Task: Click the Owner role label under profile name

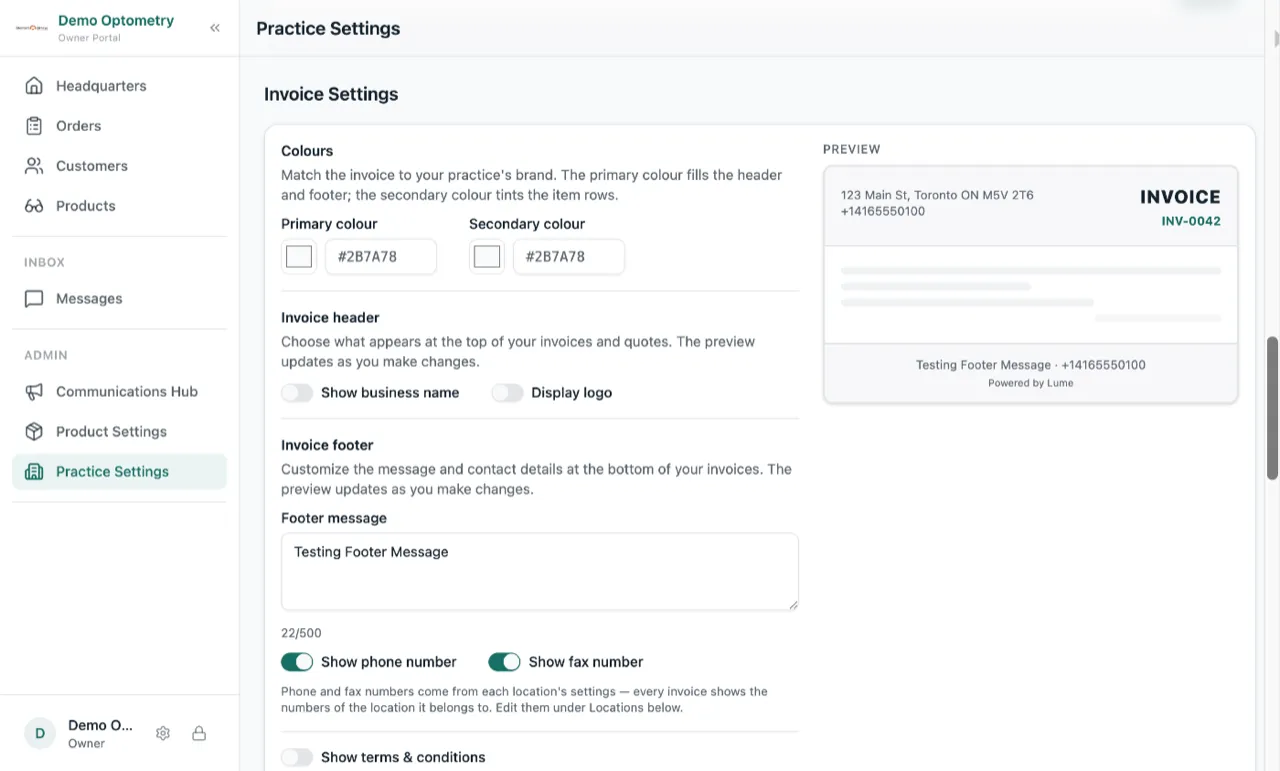Action: tap(86, 743)
